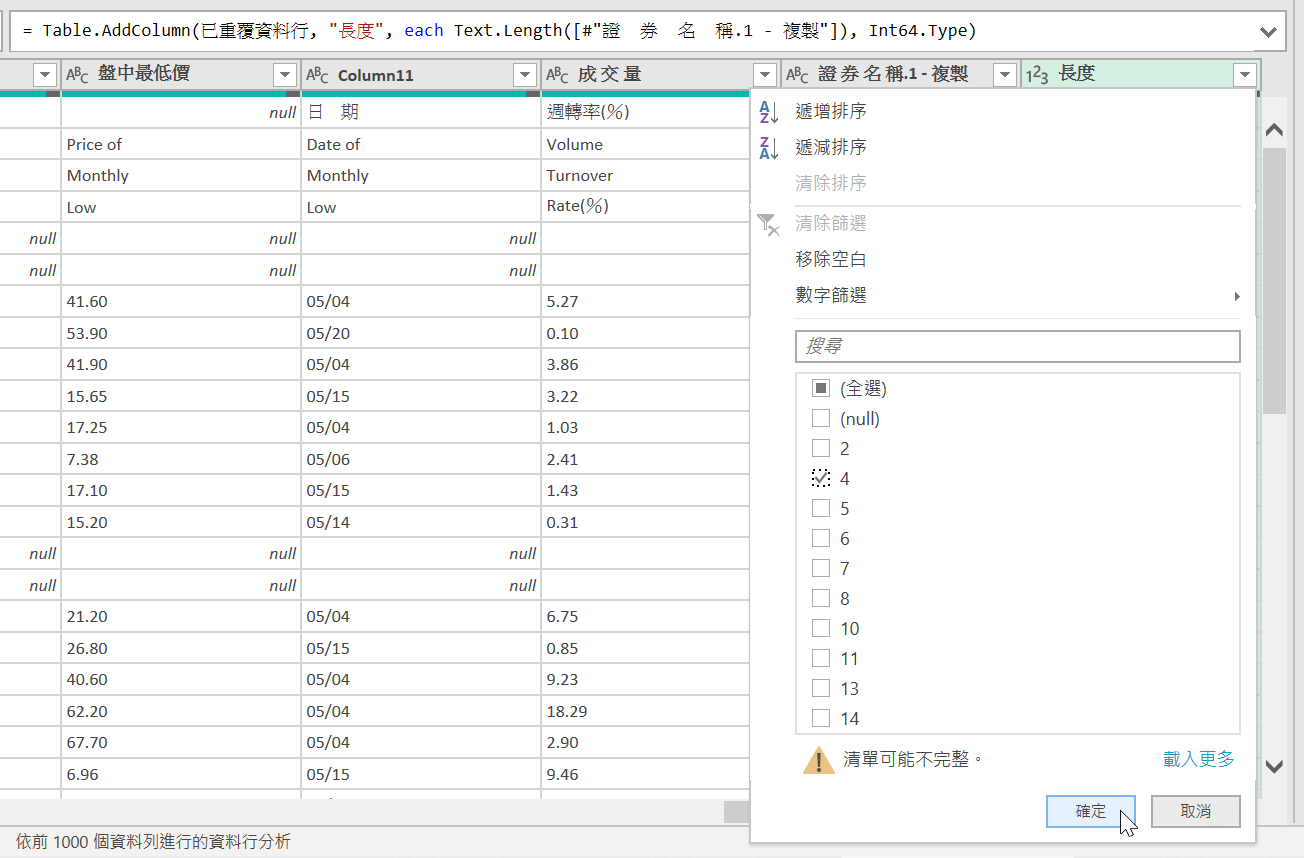The height and width of the screenshot is (858, 1304).
Task: Click the cell with value 18.29
Action: (646, 712)
